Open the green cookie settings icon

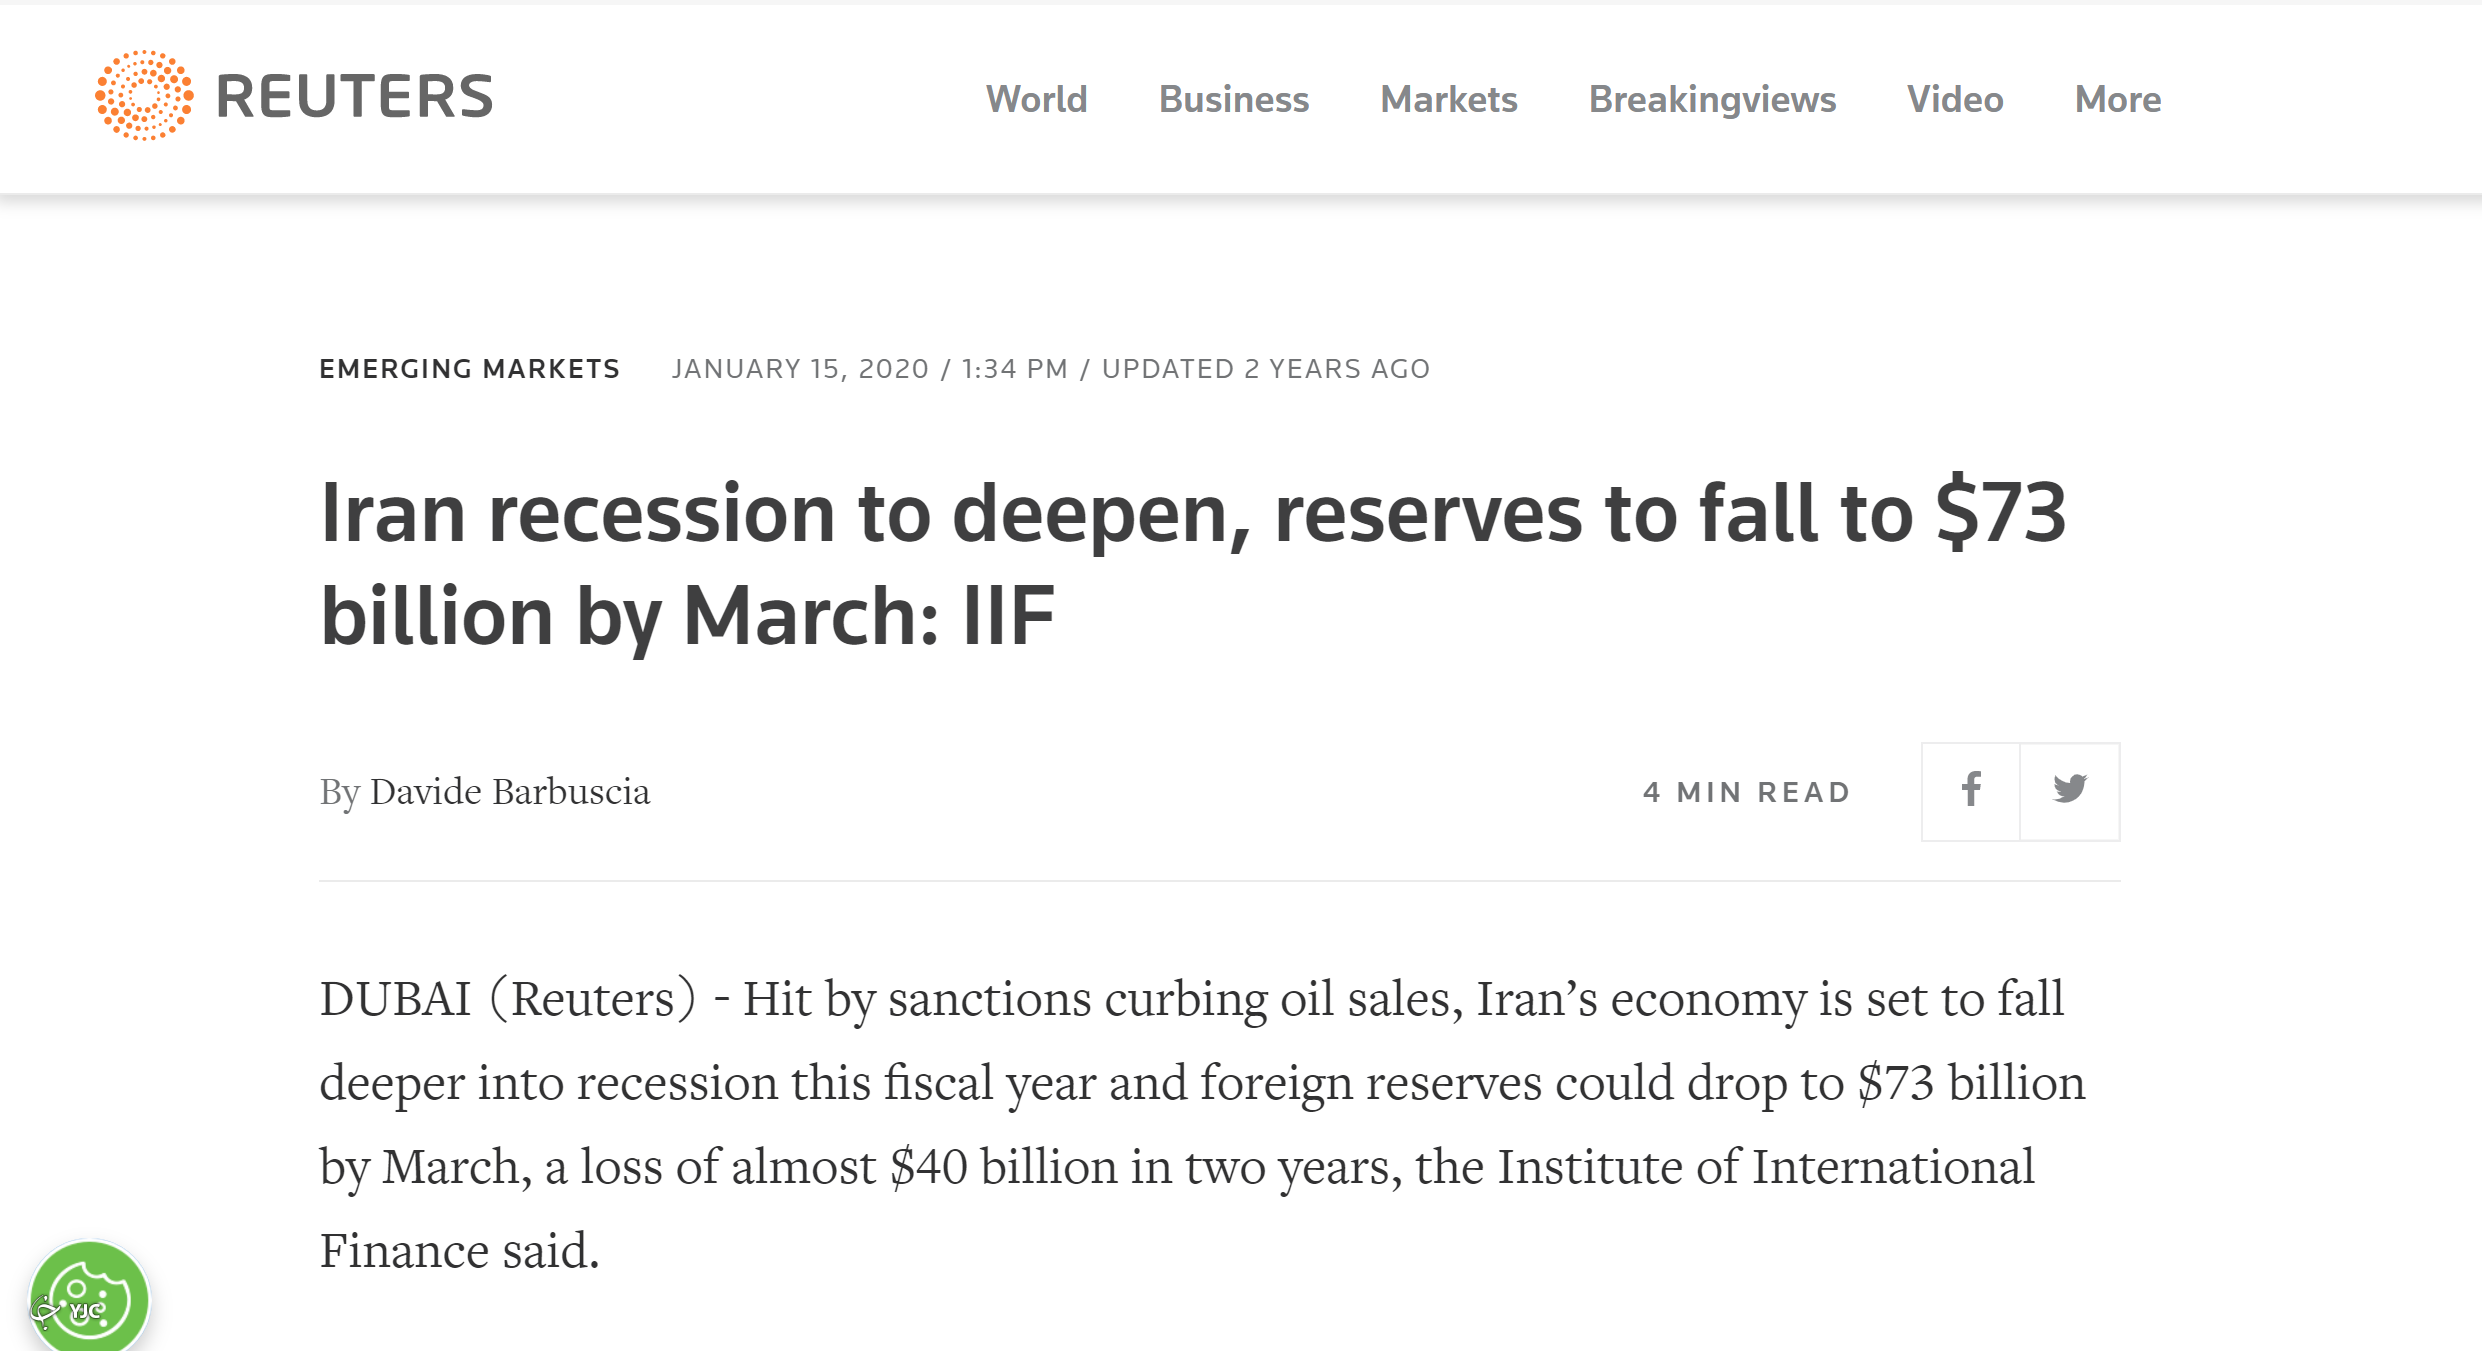point(89,1299)
